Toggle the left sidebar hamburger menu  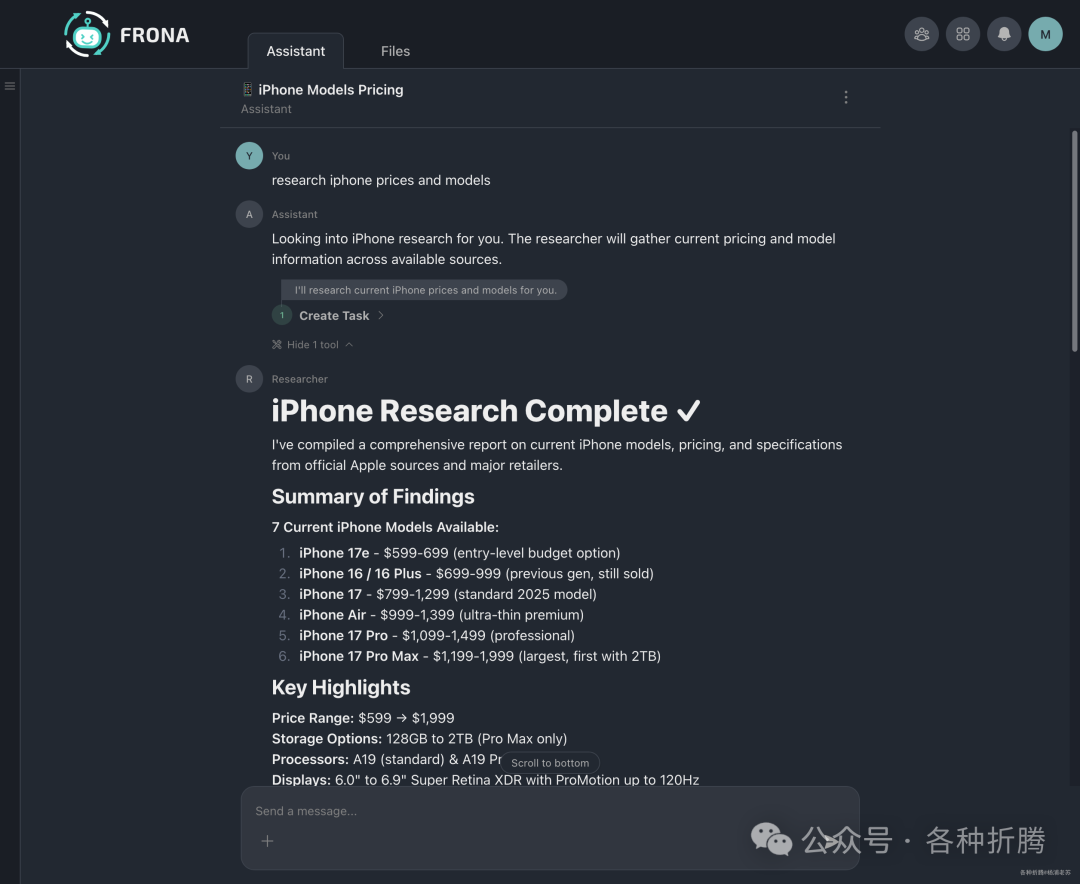(10, 86)
